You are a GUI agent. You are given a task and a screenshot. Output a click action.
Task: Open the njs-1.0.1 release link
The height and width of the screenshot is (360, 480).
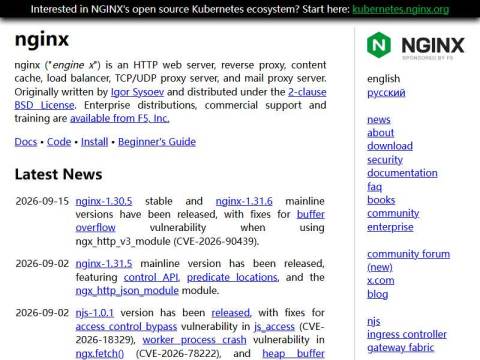(94, 313)
